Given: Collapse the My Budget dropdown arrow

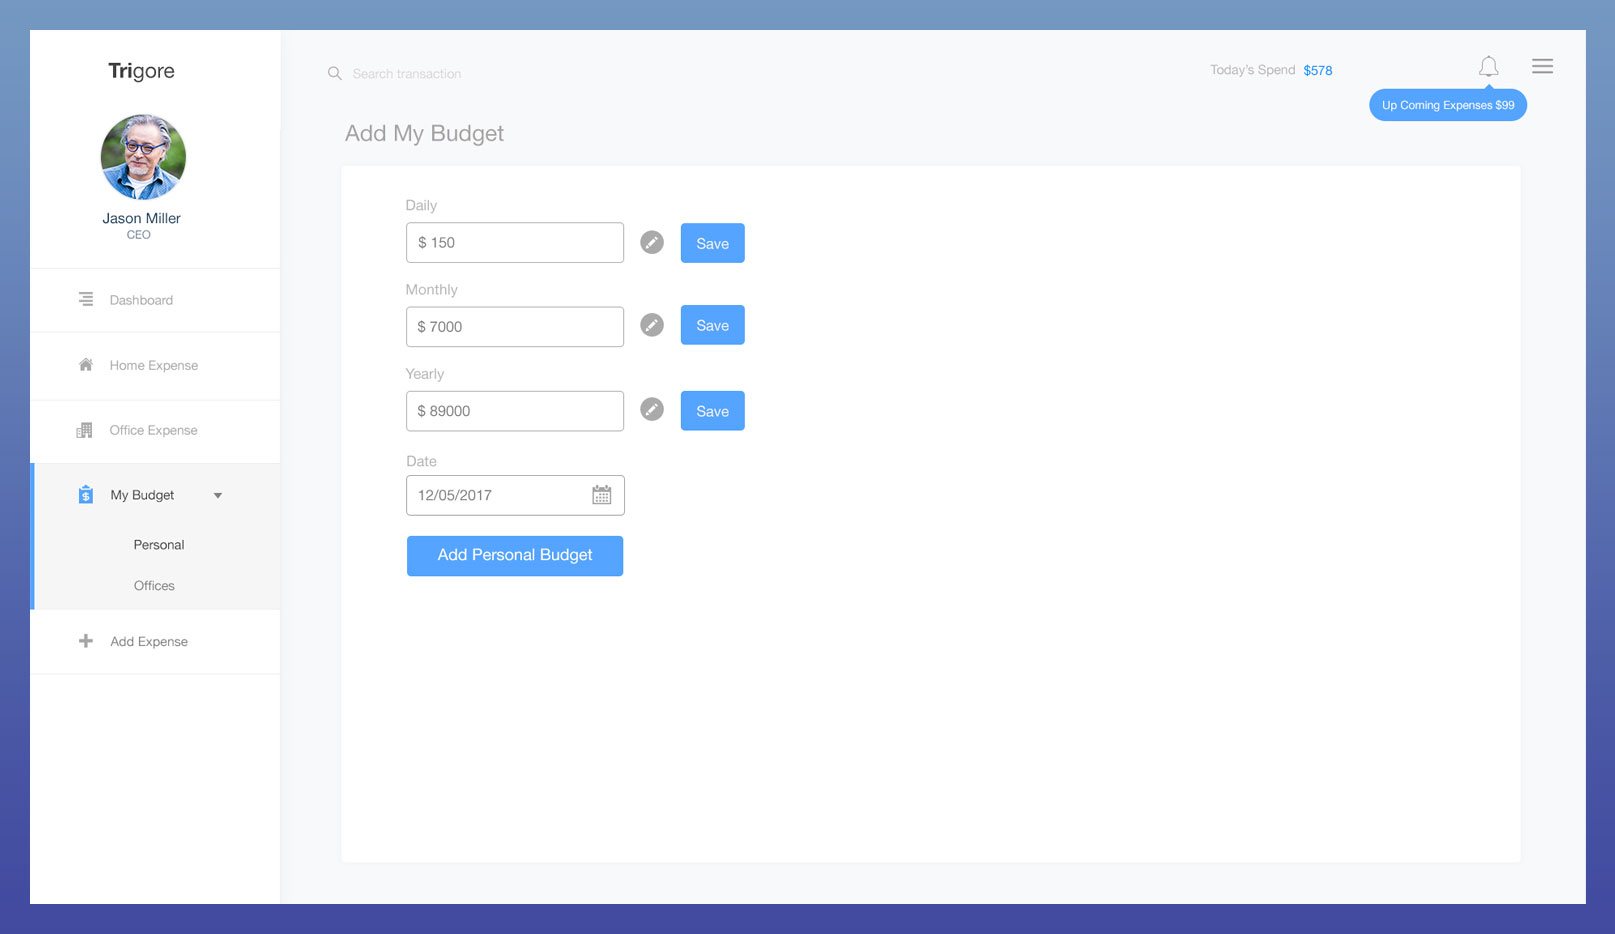Looking at the screenshot, I should click(218, 495).
